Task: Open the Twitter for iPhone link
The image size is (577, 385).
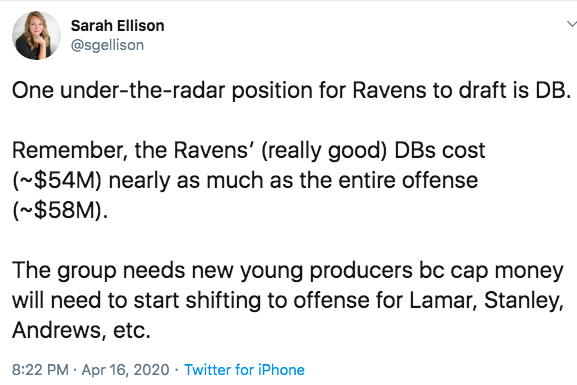Action: tap(244, 370)
